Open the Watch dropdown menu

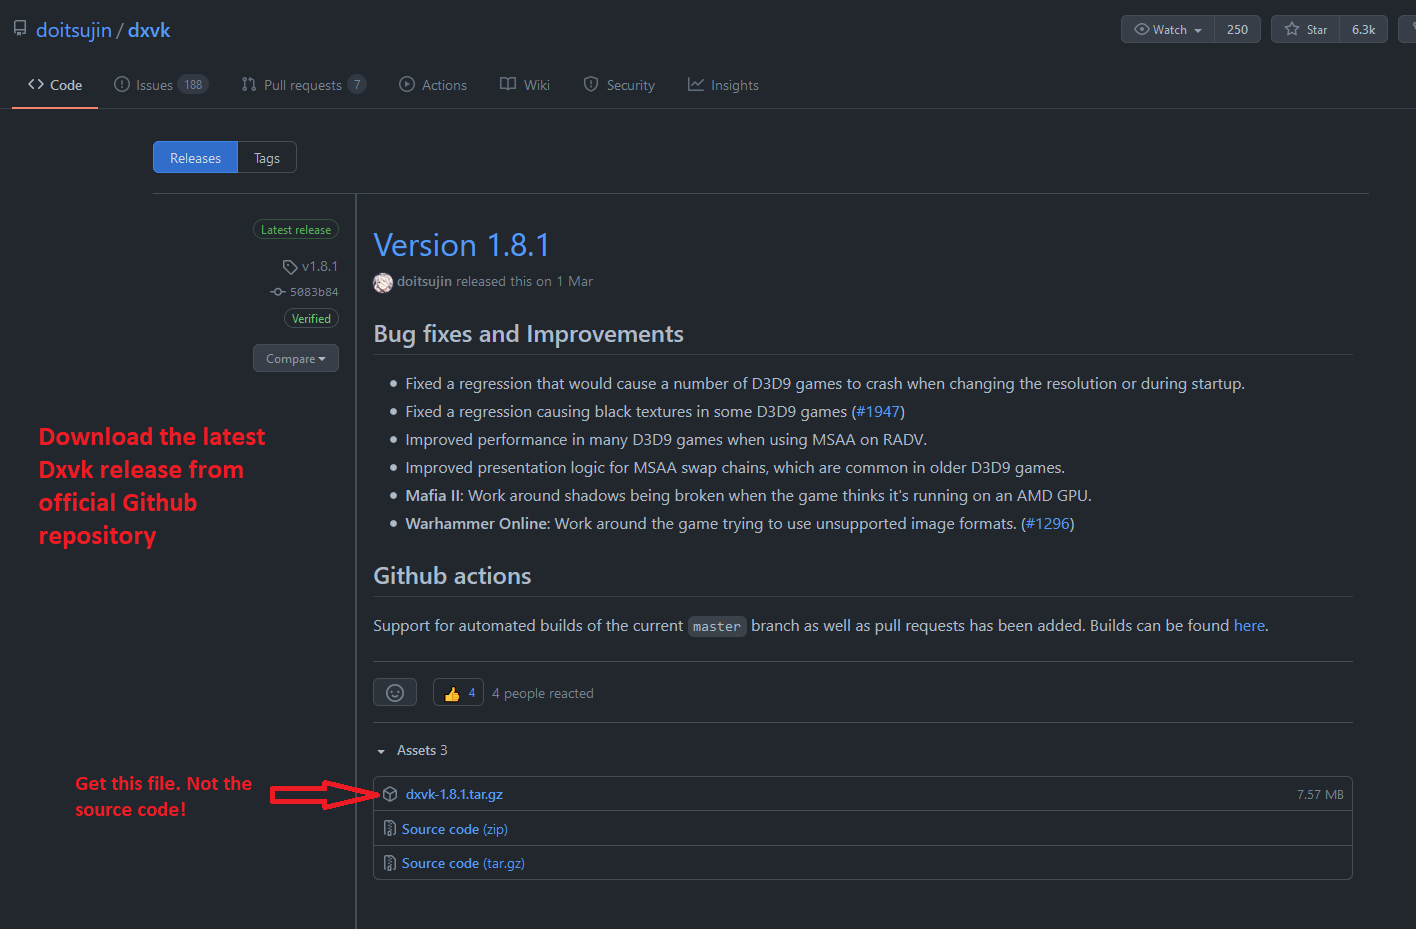coord(1168,29)
